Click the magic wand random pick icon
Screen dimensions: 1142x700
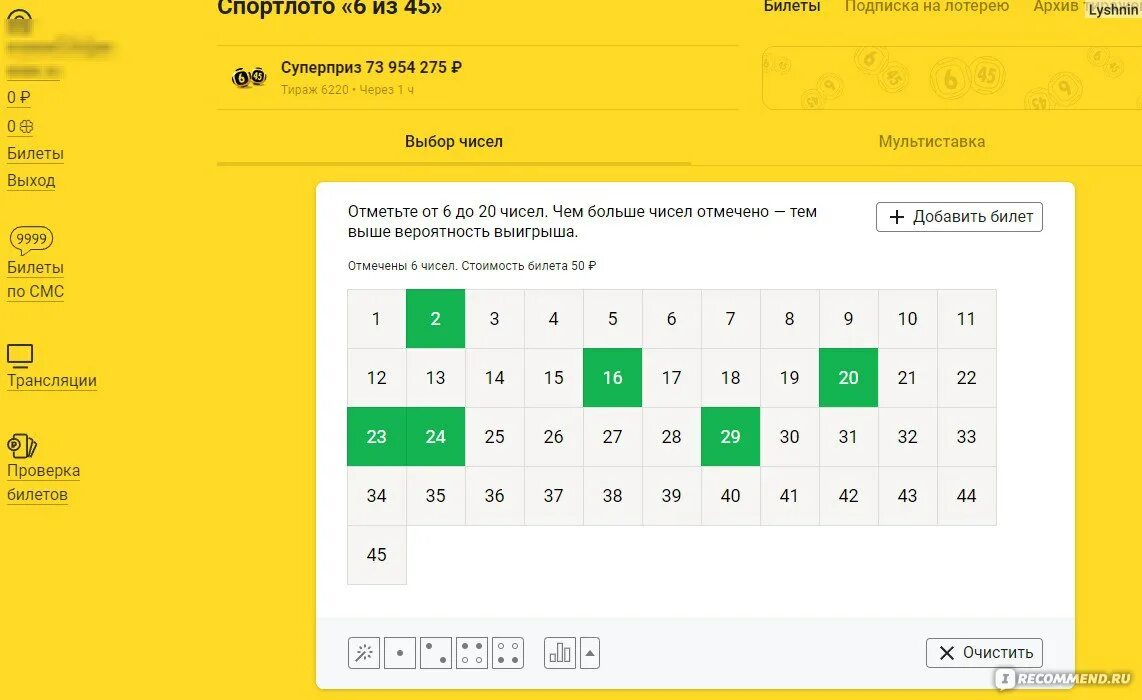click(x=363, y=653)
